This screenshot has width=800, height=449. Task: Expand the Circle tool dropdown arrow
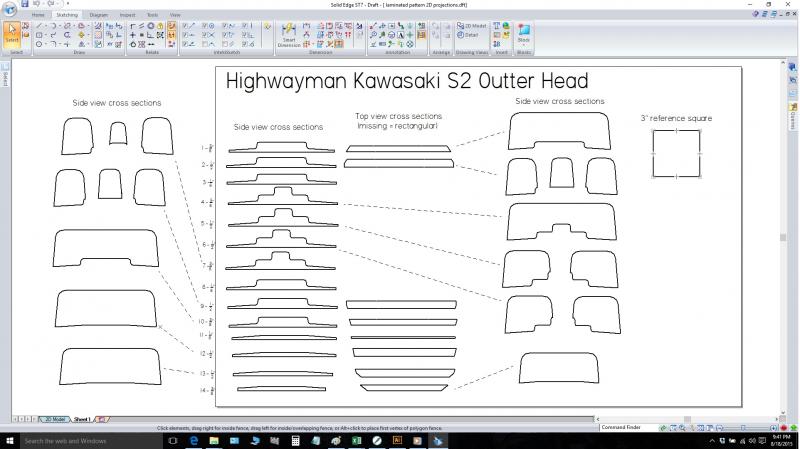tap(46, 44)
